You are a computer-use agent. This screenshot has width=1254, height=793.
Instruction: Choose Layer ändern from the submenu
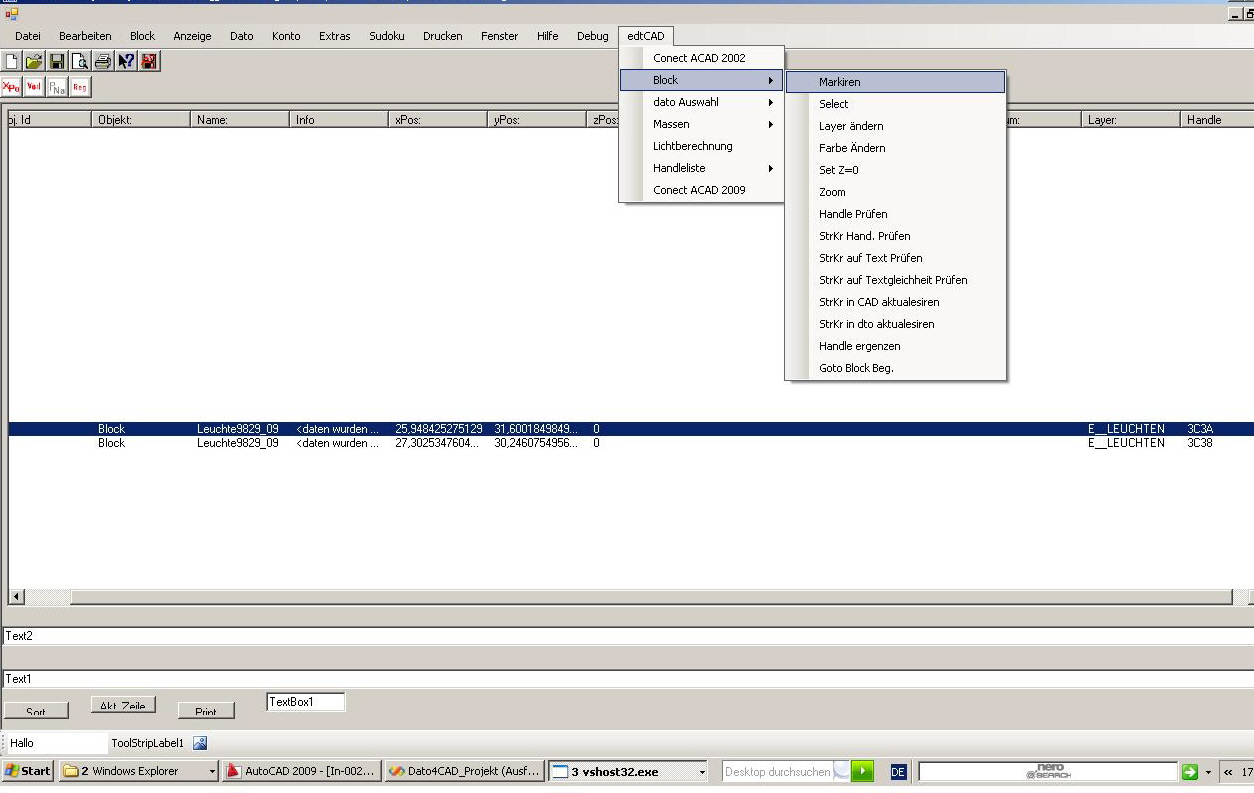(851, 126)
